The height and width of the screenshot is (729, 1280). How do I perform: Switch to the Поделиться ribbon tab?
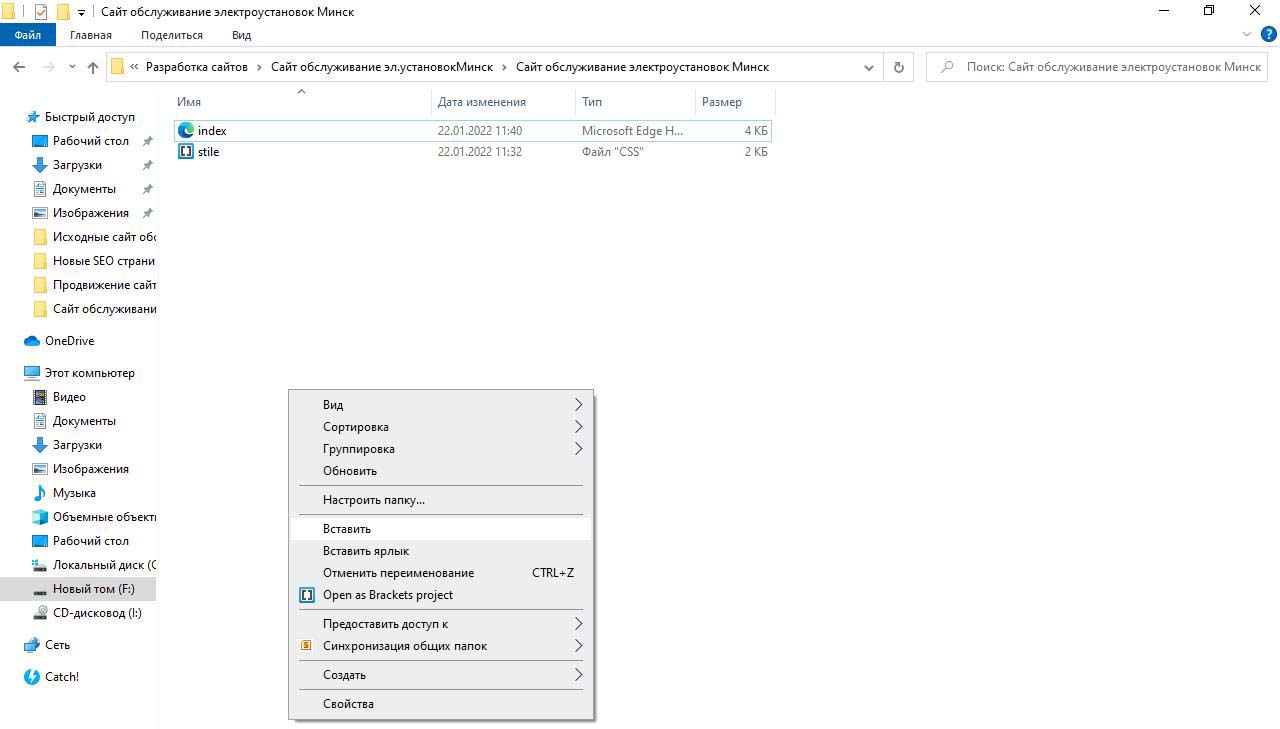(171, 35)
